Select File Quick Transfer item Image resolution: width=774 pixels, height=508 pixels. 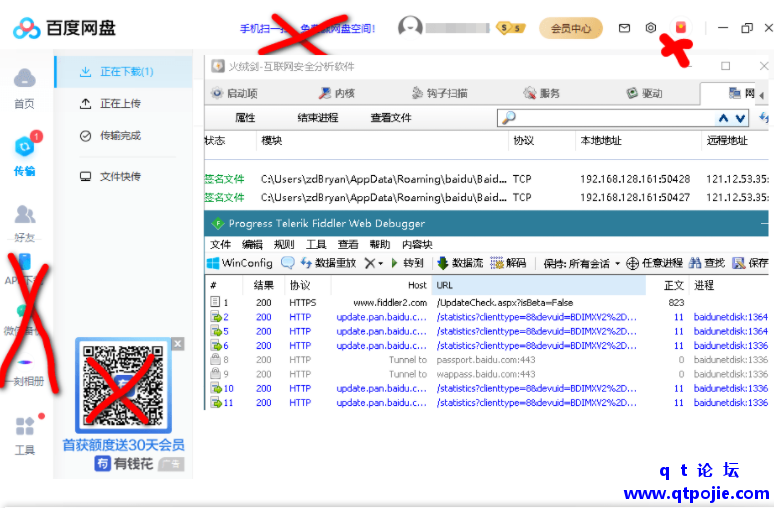pos(123,176)
